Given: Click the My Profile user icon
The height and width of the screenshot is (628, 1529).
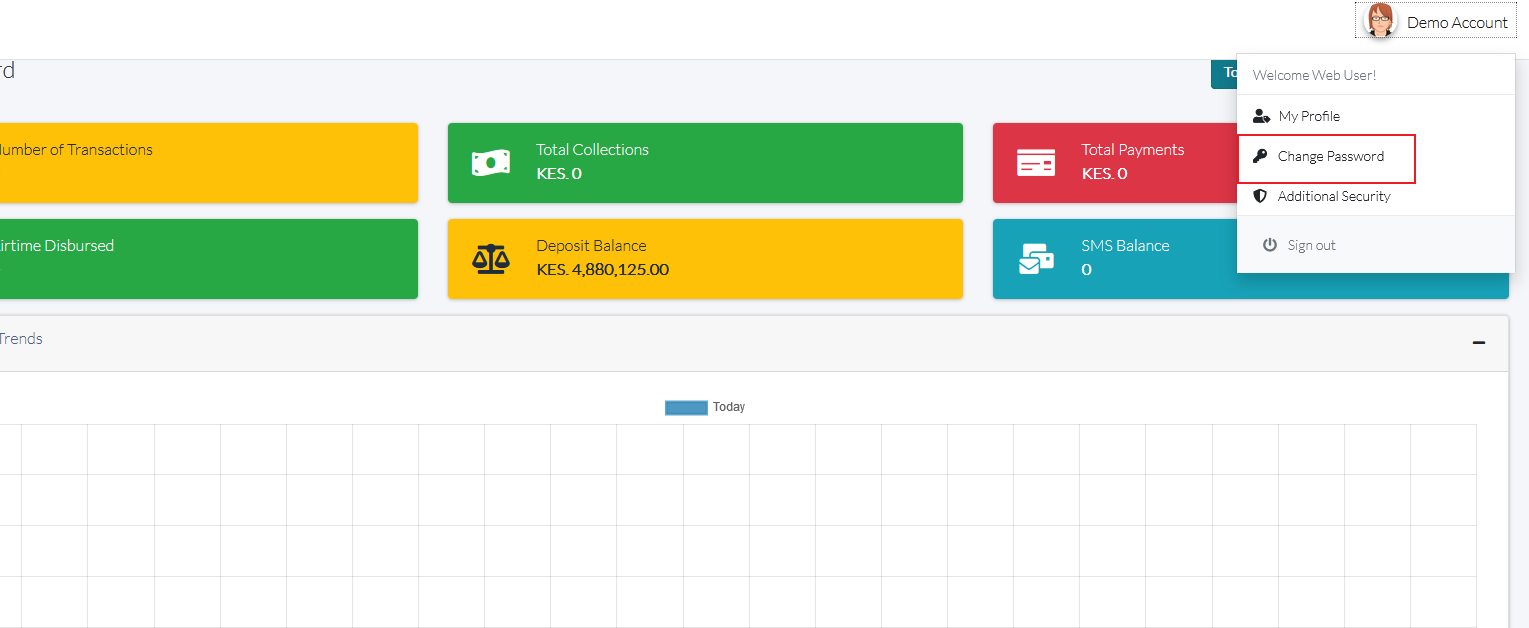Looking at the screenshot, I should (x=1261, y=116).
